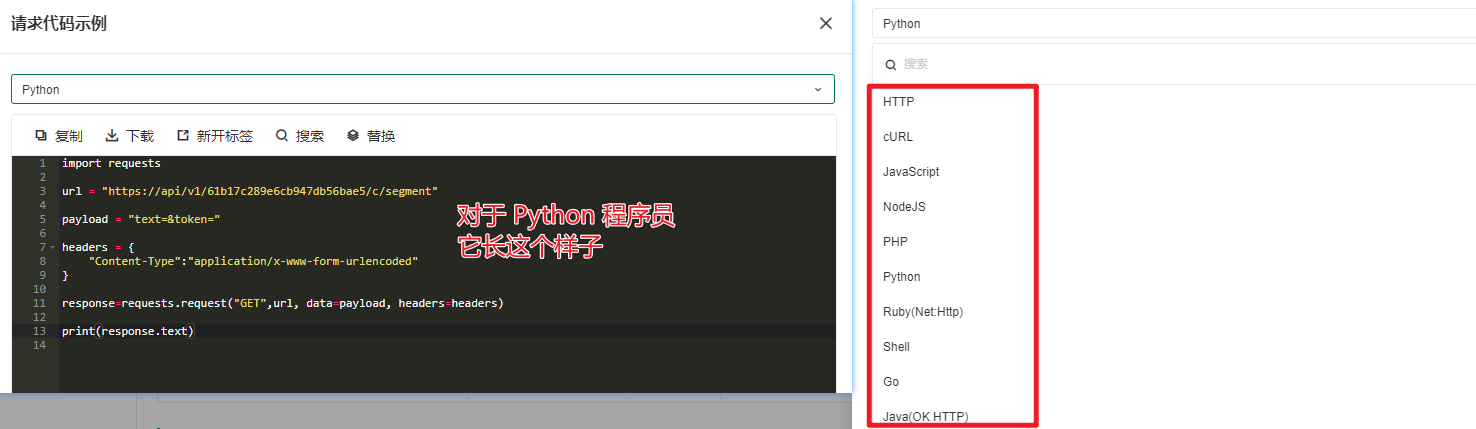Viewport: 1476px width, 429px height.
Task: Click the 新开标签 button label
Action: coord(225,136)
